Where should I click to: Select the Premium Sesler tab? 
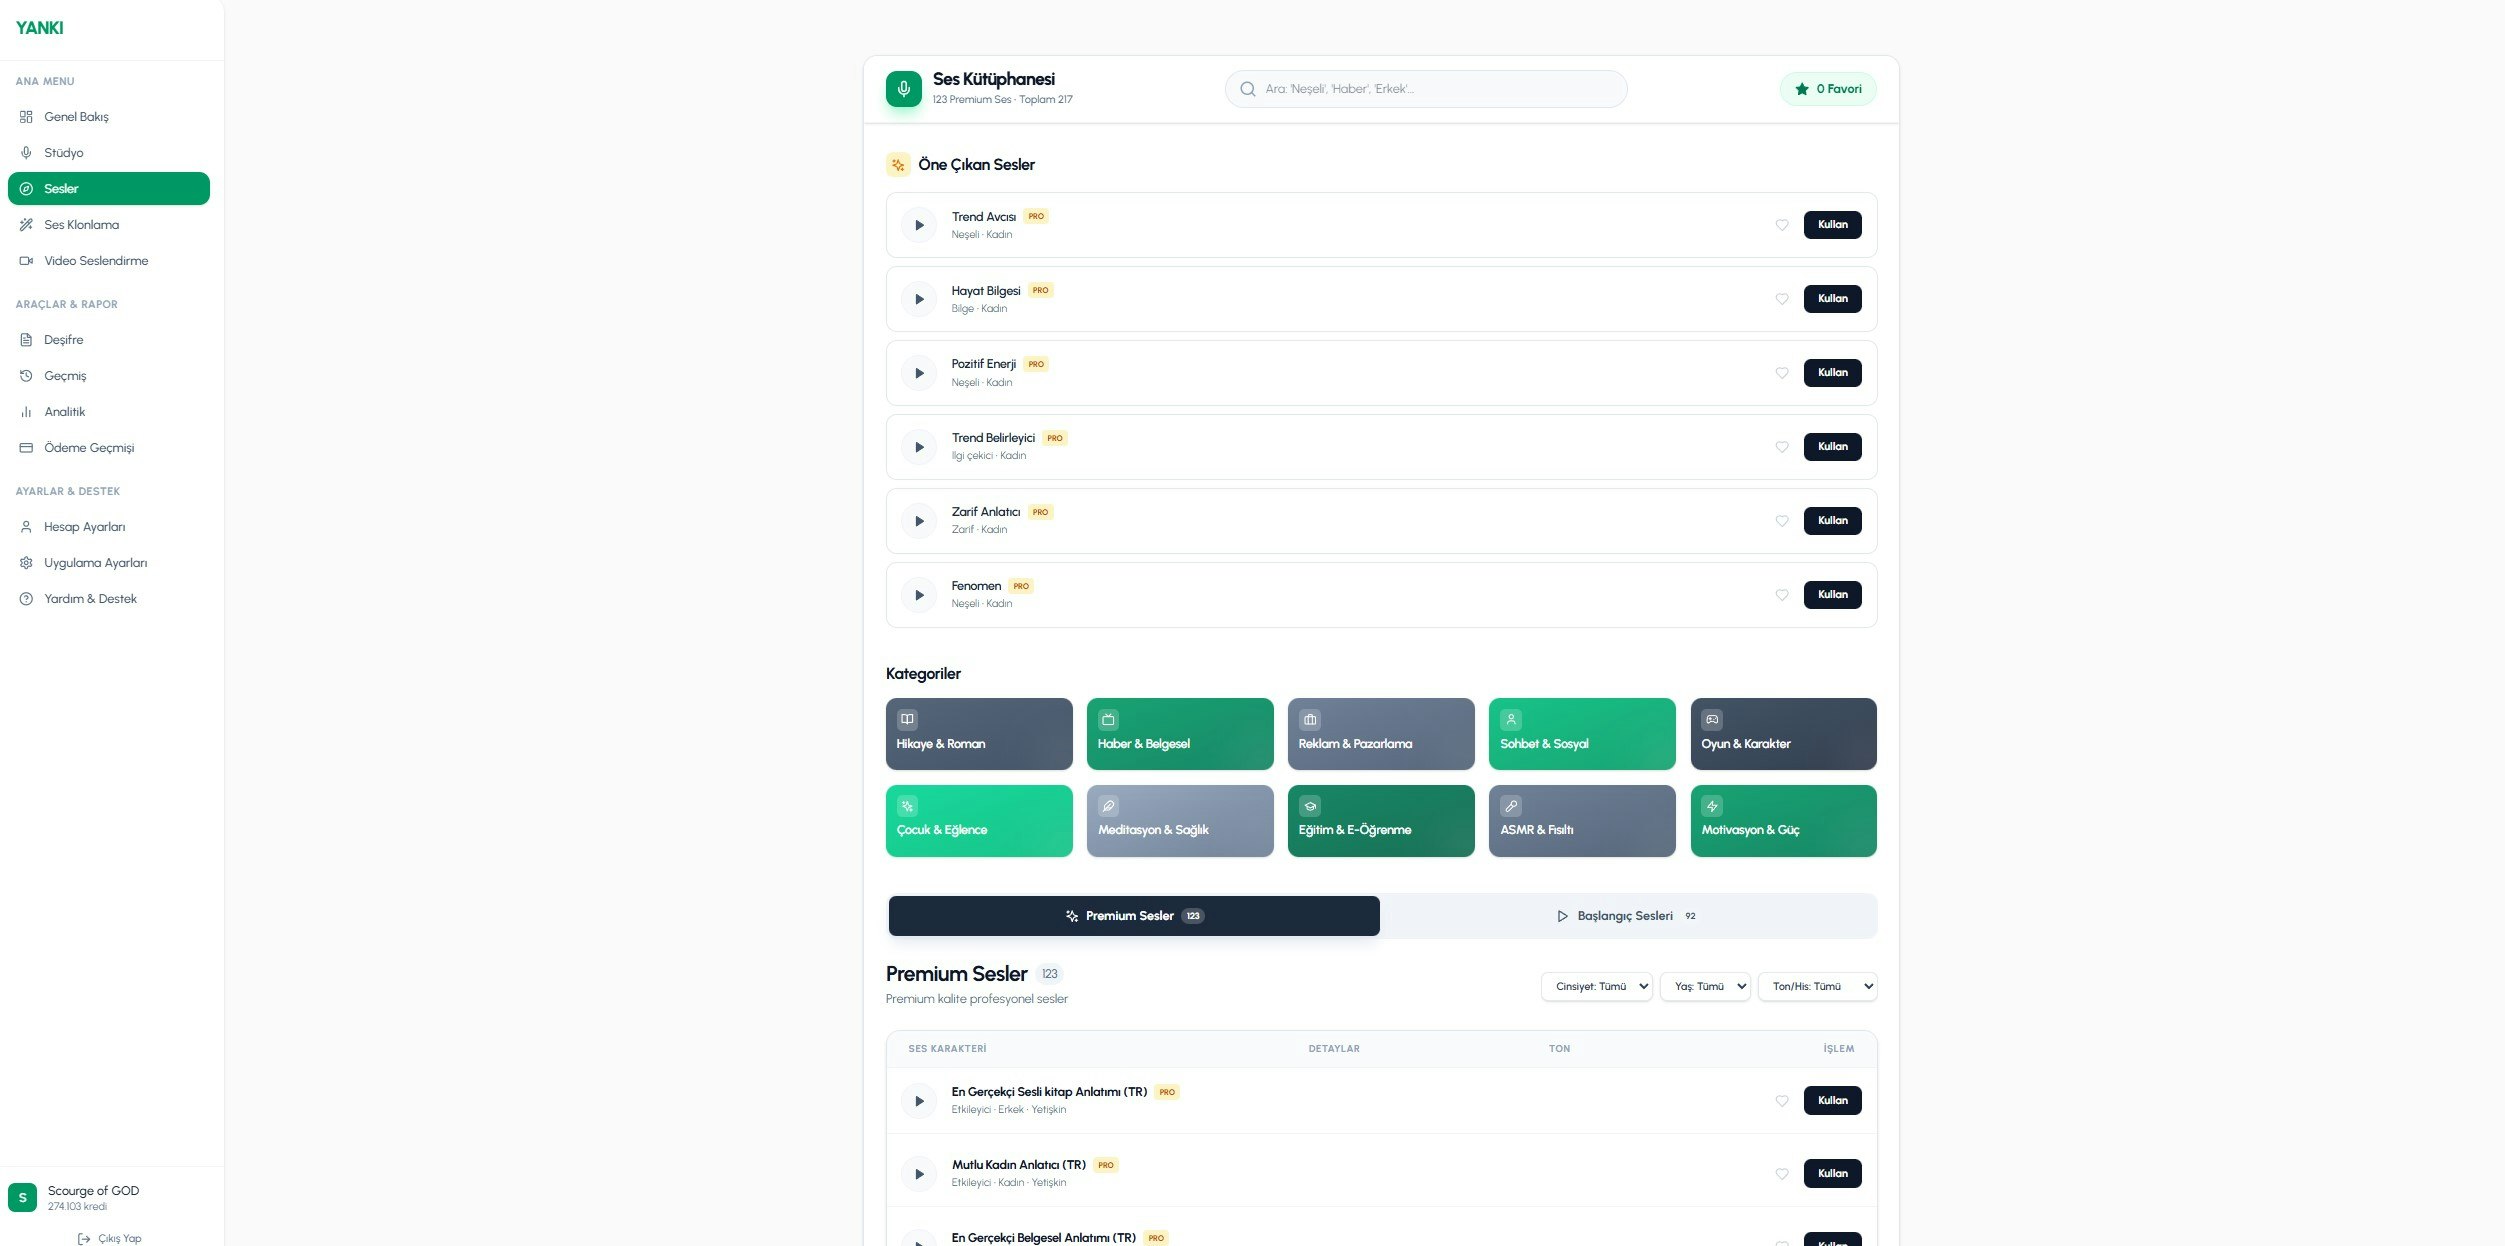(1133, 916)
